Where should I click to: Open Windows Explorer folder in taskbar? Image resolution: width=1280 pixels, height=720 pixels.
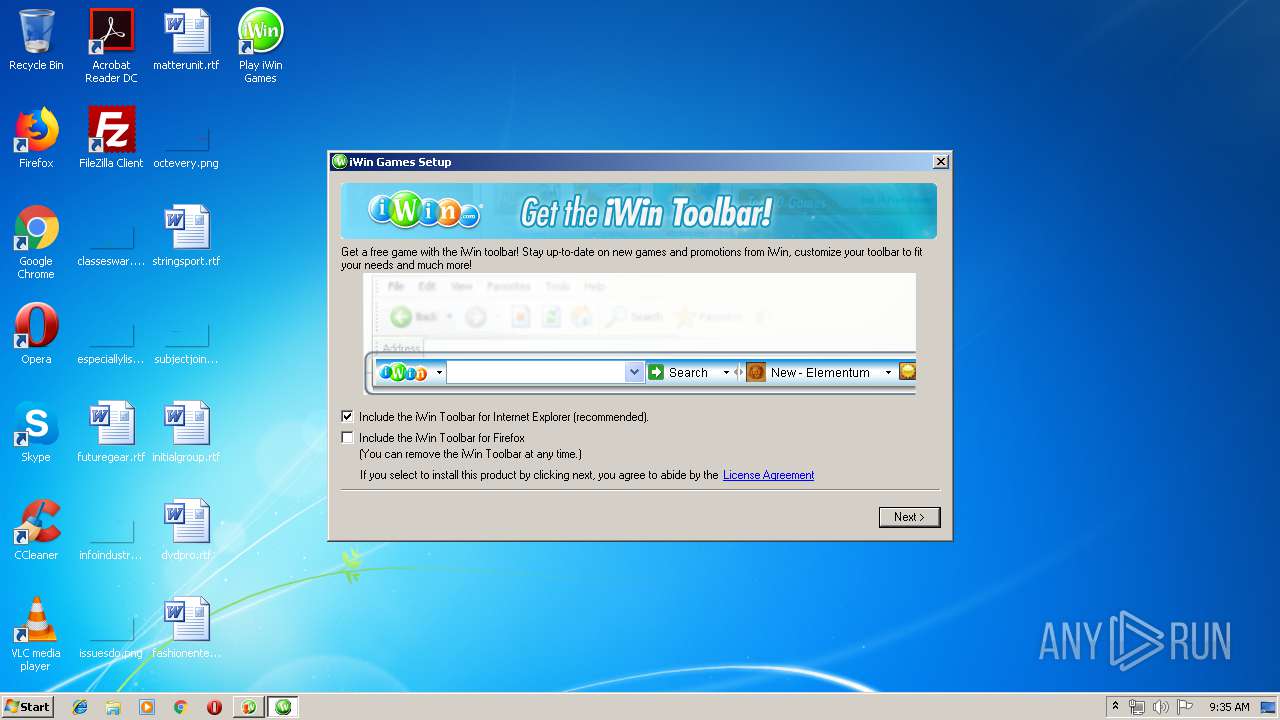click(x=113, y=707)
